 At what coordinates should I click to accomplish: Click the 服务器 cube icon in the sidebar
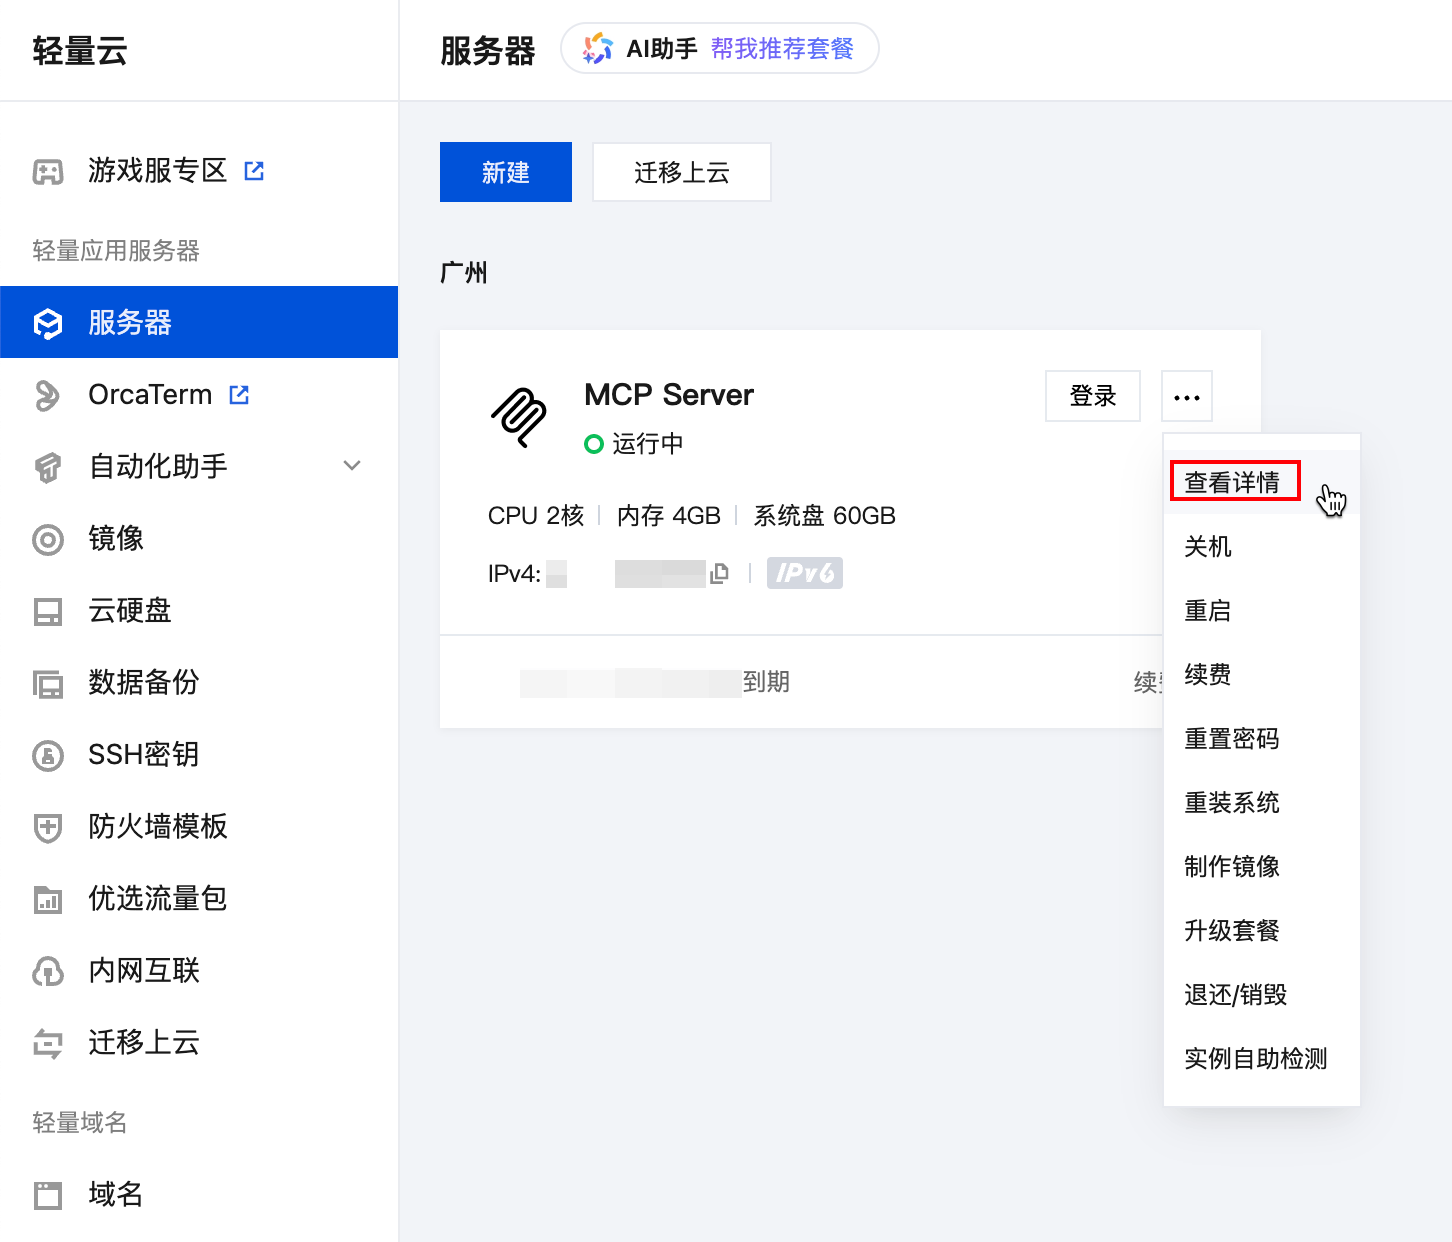pyautogui.click(x=48, y=323)
